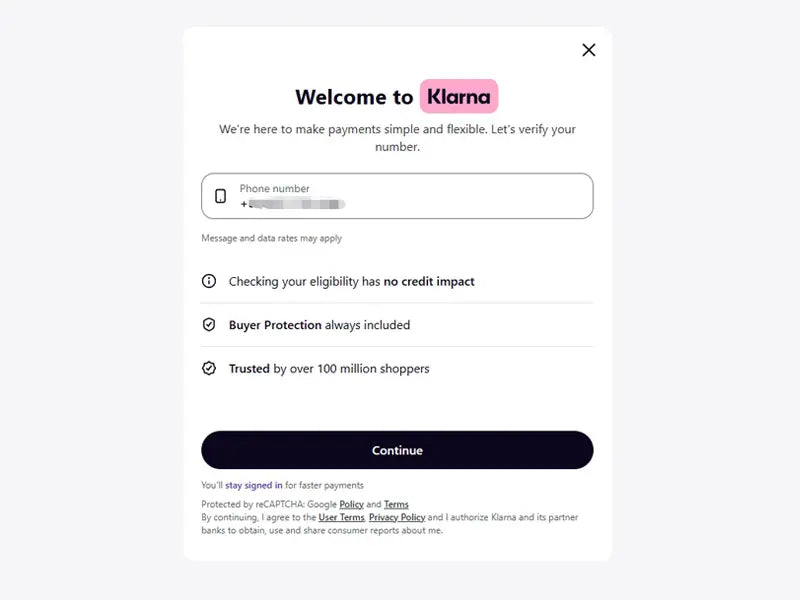Open Klarna's Privacy Policy link
Image resolution: width=800 pixels, height=600 pixels.
pos(397,517)
